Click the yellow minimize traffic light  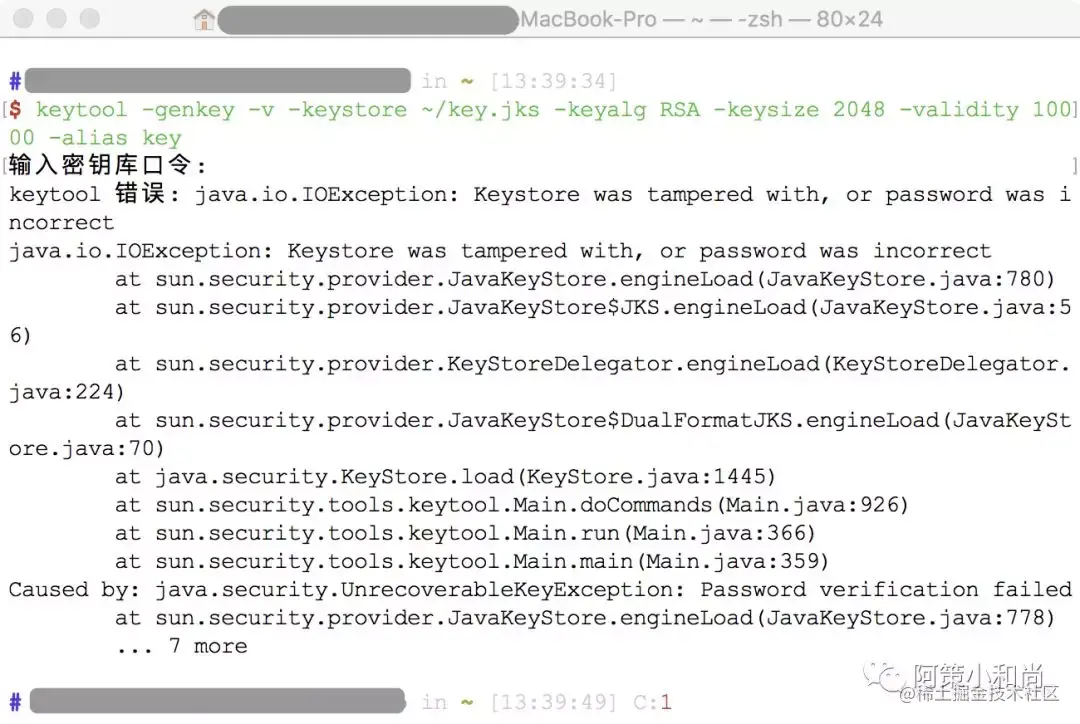click(56, 18)
